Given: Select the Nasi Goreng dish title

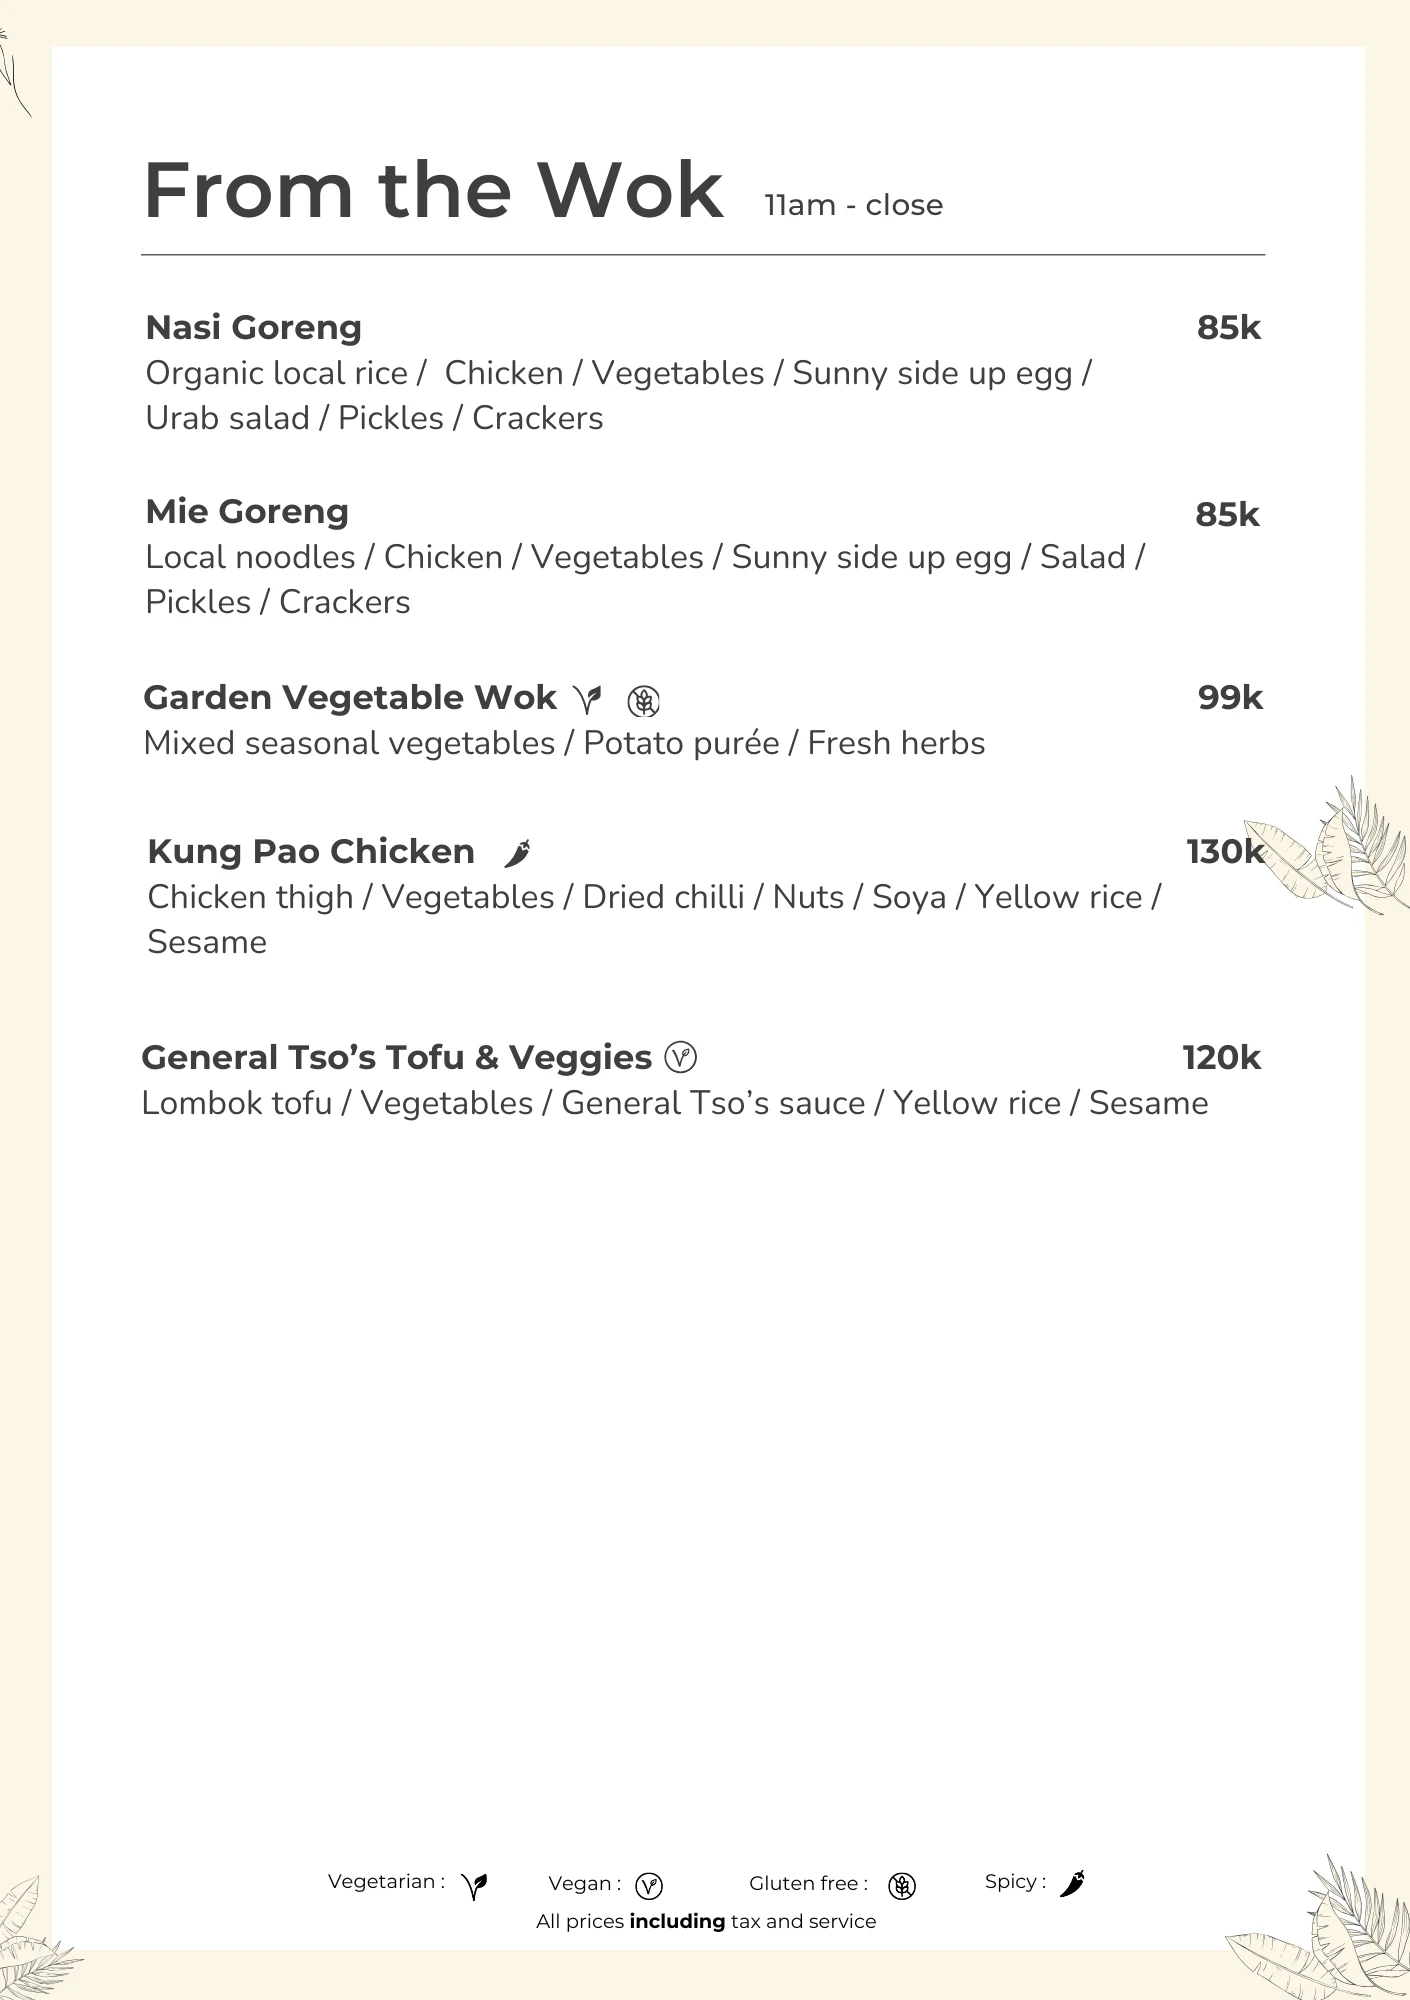Looking at the screenshot, I should click(254, 327).
